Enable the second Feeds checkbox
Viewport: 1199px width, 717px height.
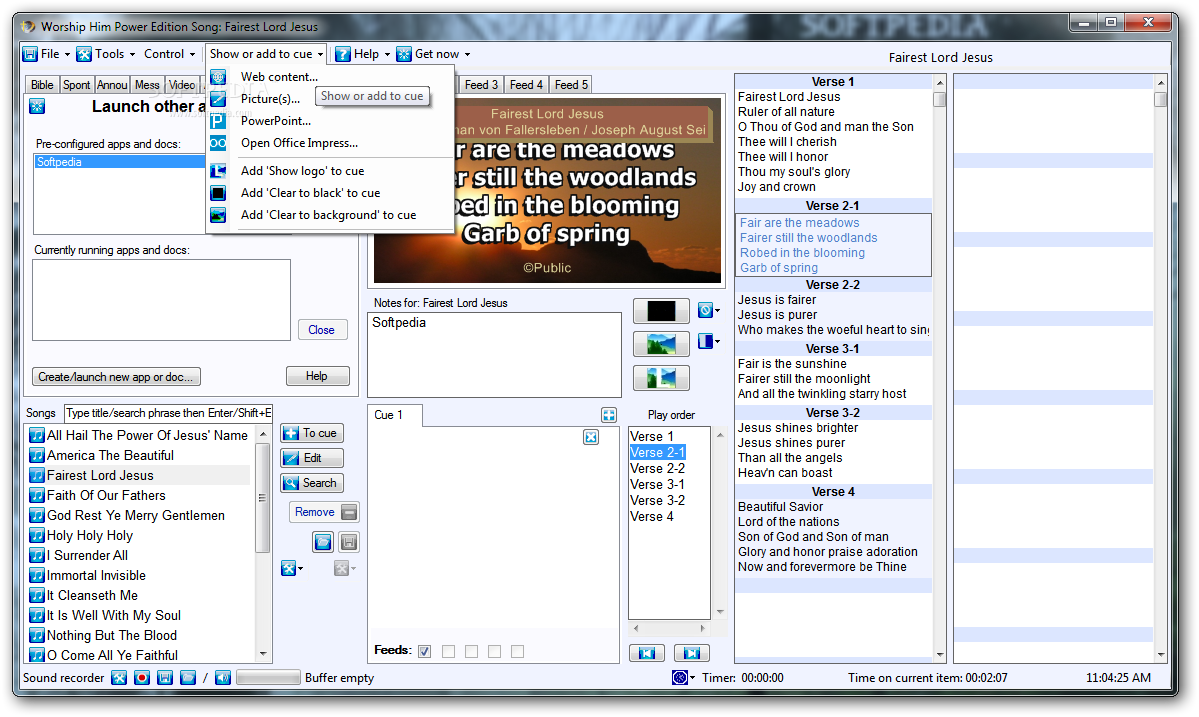click(x=449, y=651)
